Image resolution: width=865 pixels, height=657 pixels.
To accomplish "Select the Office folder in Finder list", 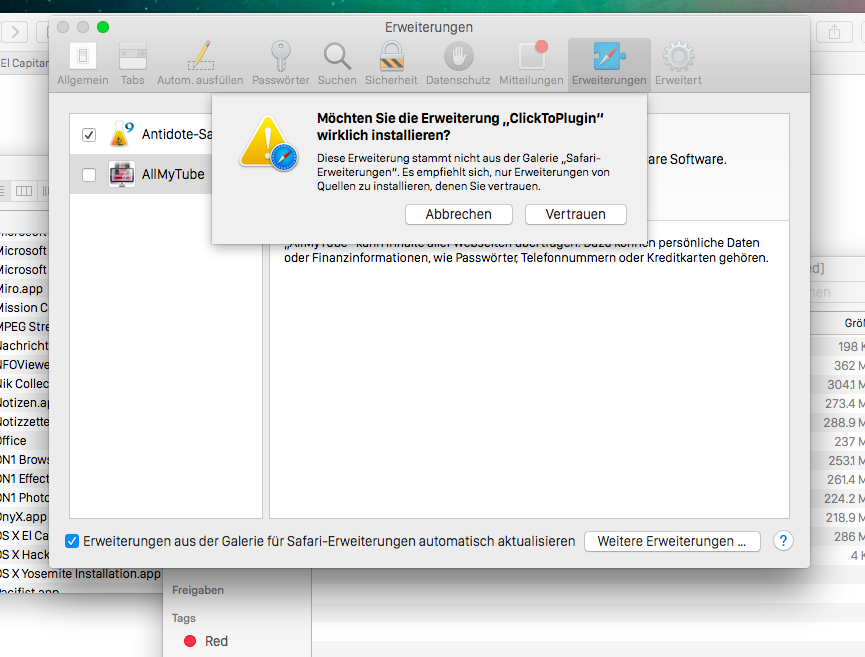I will tap(13, 441).
